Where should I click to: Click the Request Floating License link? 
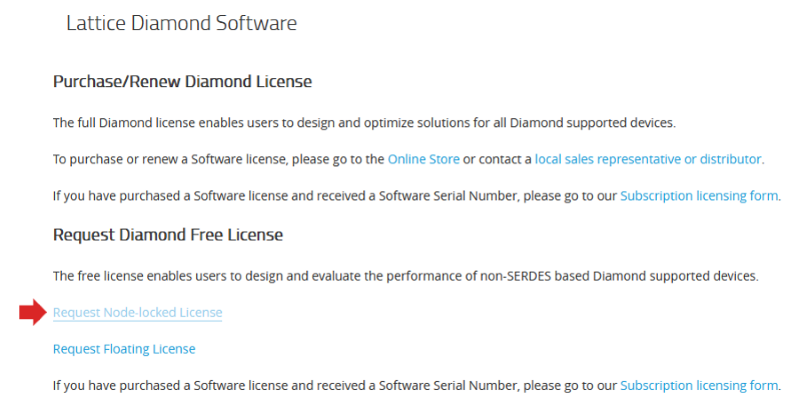124,349
